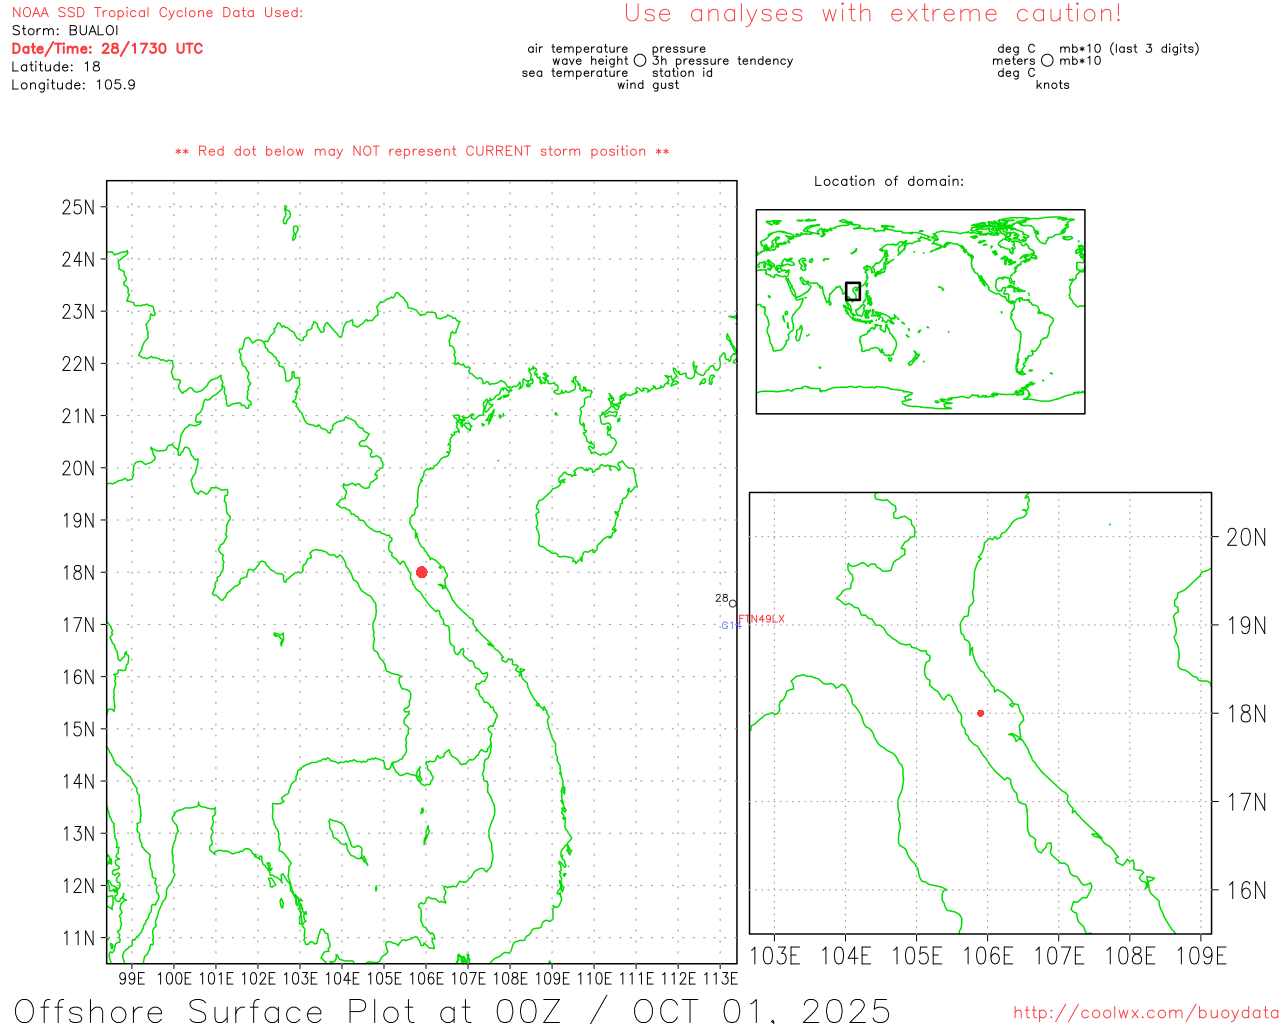Click the 106E label under zoomed map

point(987,956)
